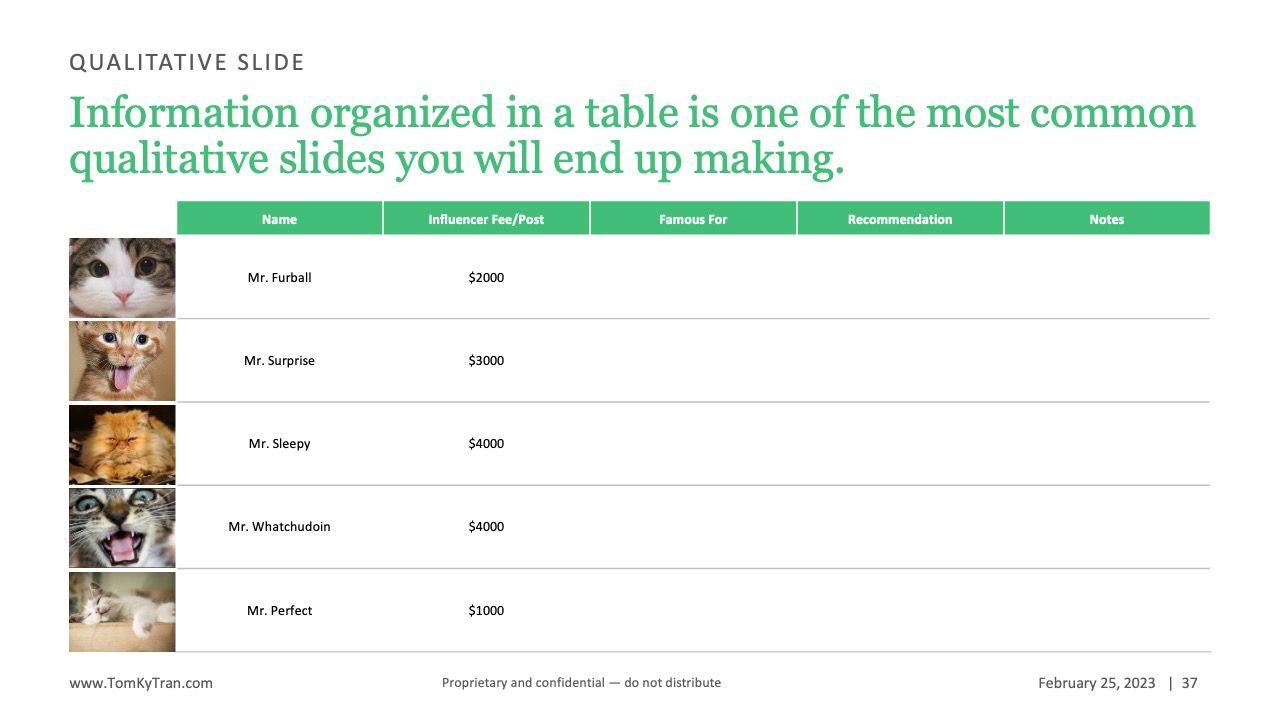This screenshot has height=720, width=1280.
Task: Click the February 25, 2023 date footer
Action: [x=1096, y=683]
